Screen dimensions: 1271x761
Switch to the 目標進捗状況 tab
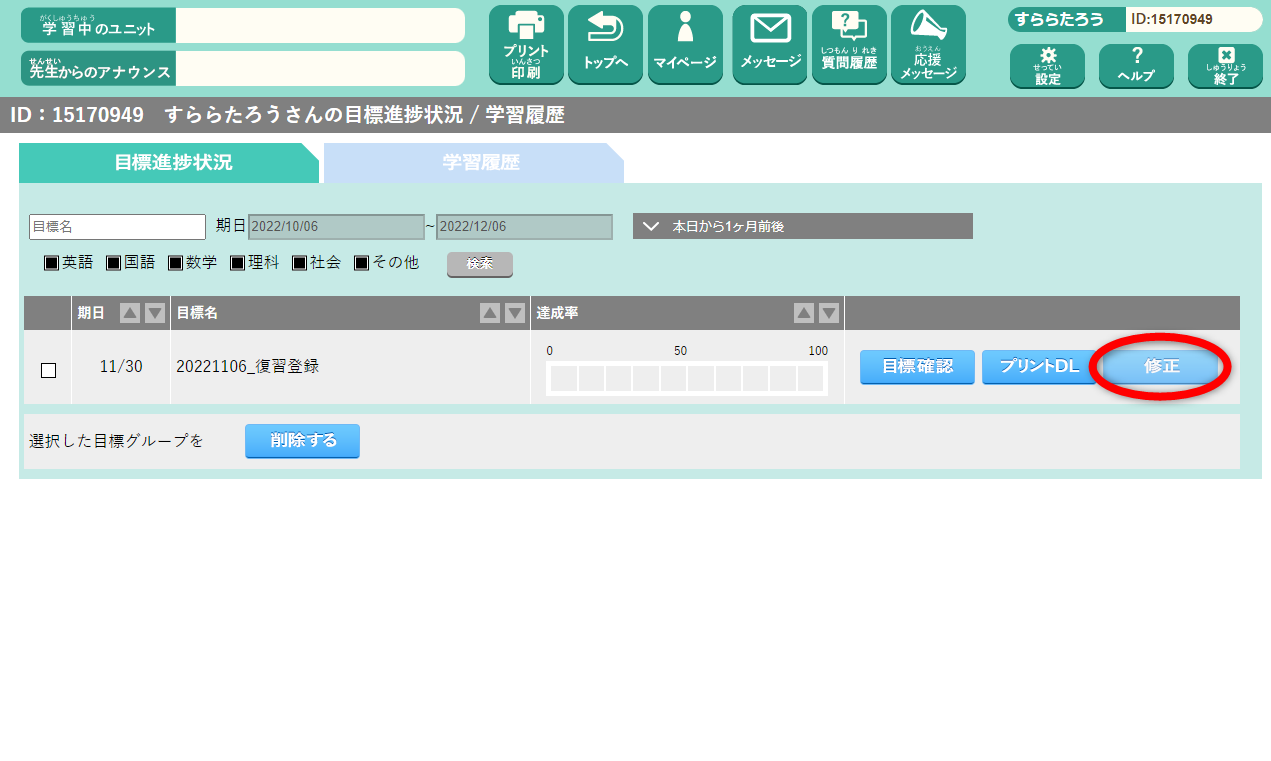click(170, 163)
